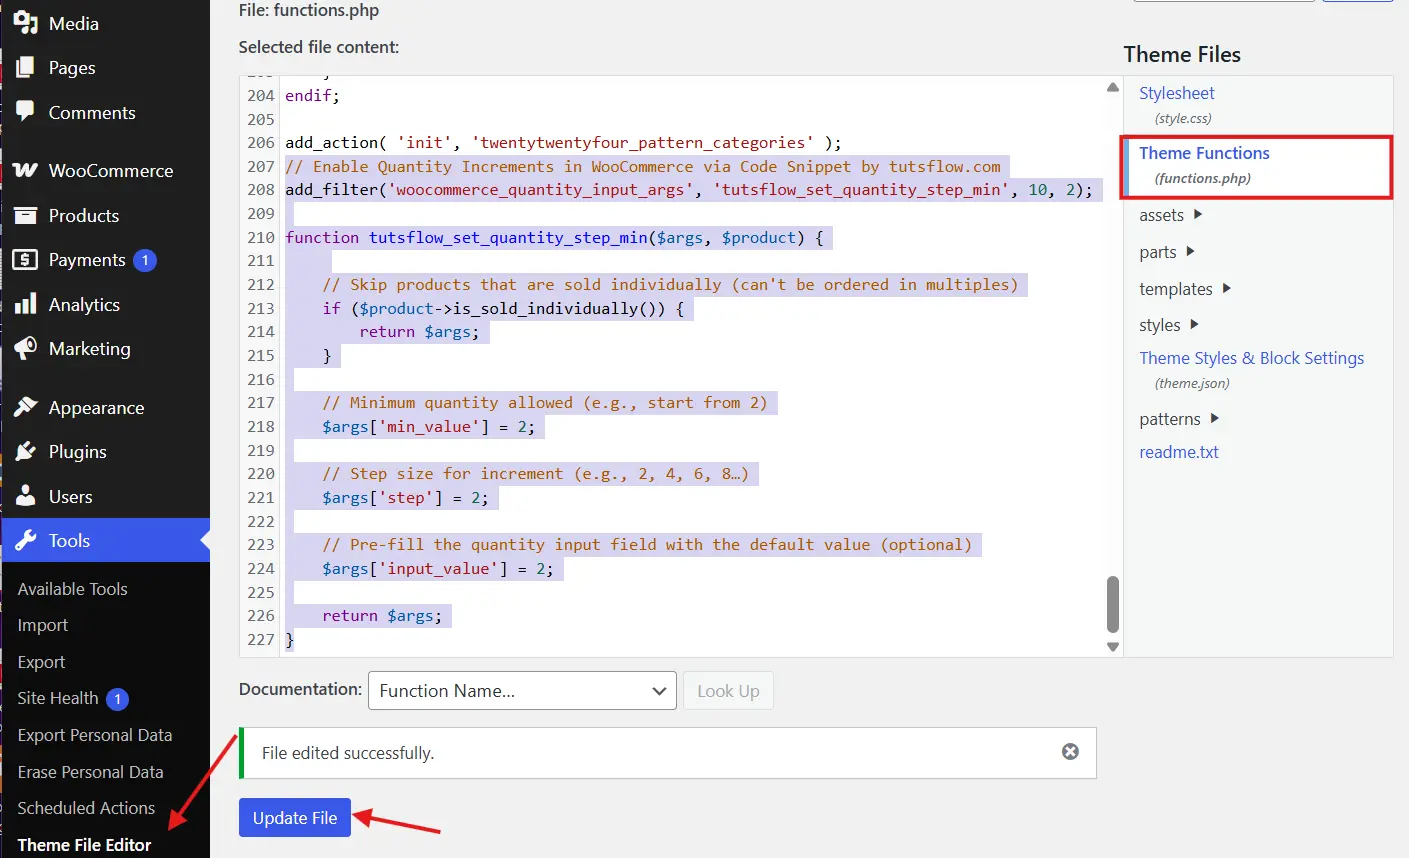
Task: Click the Comments speech bubble icon
Action: click(26, 112)
